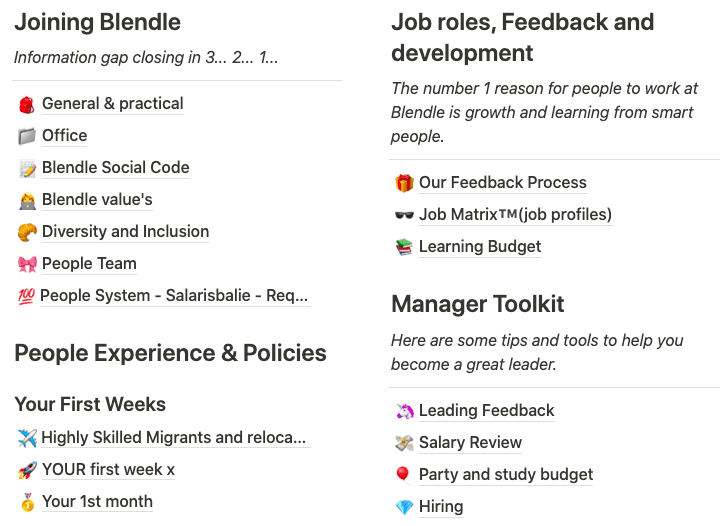
Task: Open Highly Skilled Migrants and relocation page
Action: coord(174,437)
